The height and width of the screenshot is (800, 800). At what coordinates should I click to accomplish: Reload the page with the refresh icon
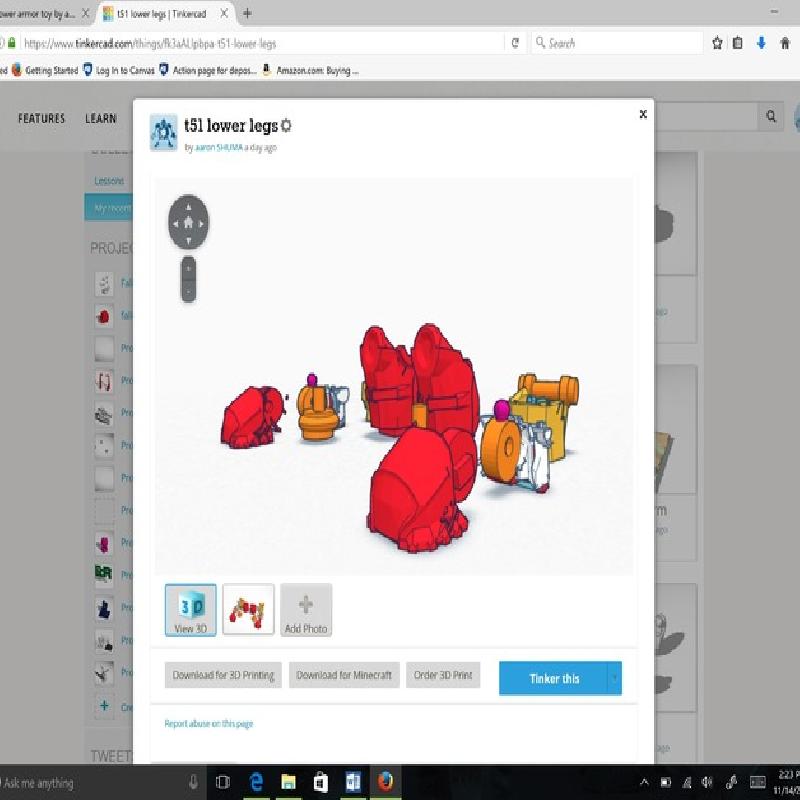515,43
